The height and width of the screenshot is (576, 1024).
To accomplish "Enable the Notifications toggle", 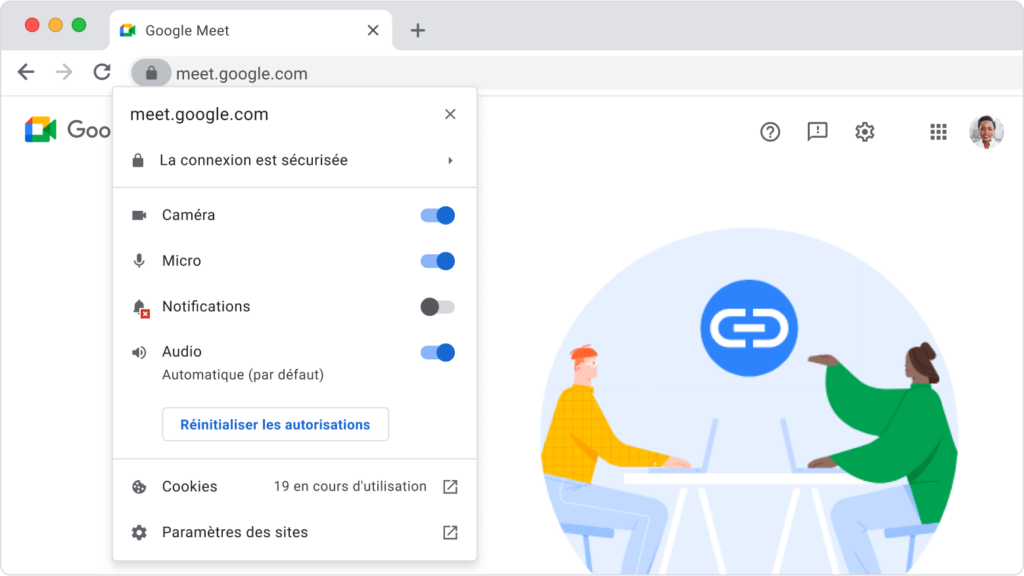I will point(438,307).
